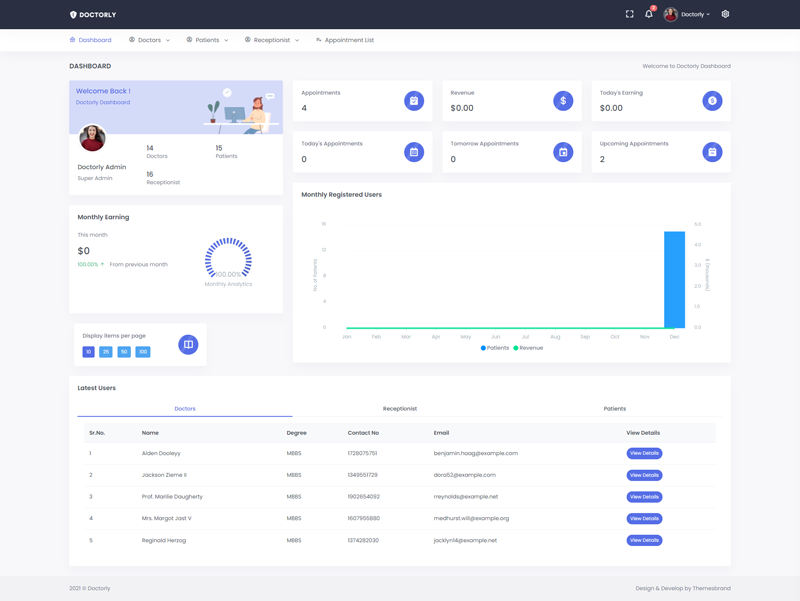The width and height of the screenshot is (800, 601).
Task: Click the Upcoming Appointments calendar icon
Action: click(712, 152)
